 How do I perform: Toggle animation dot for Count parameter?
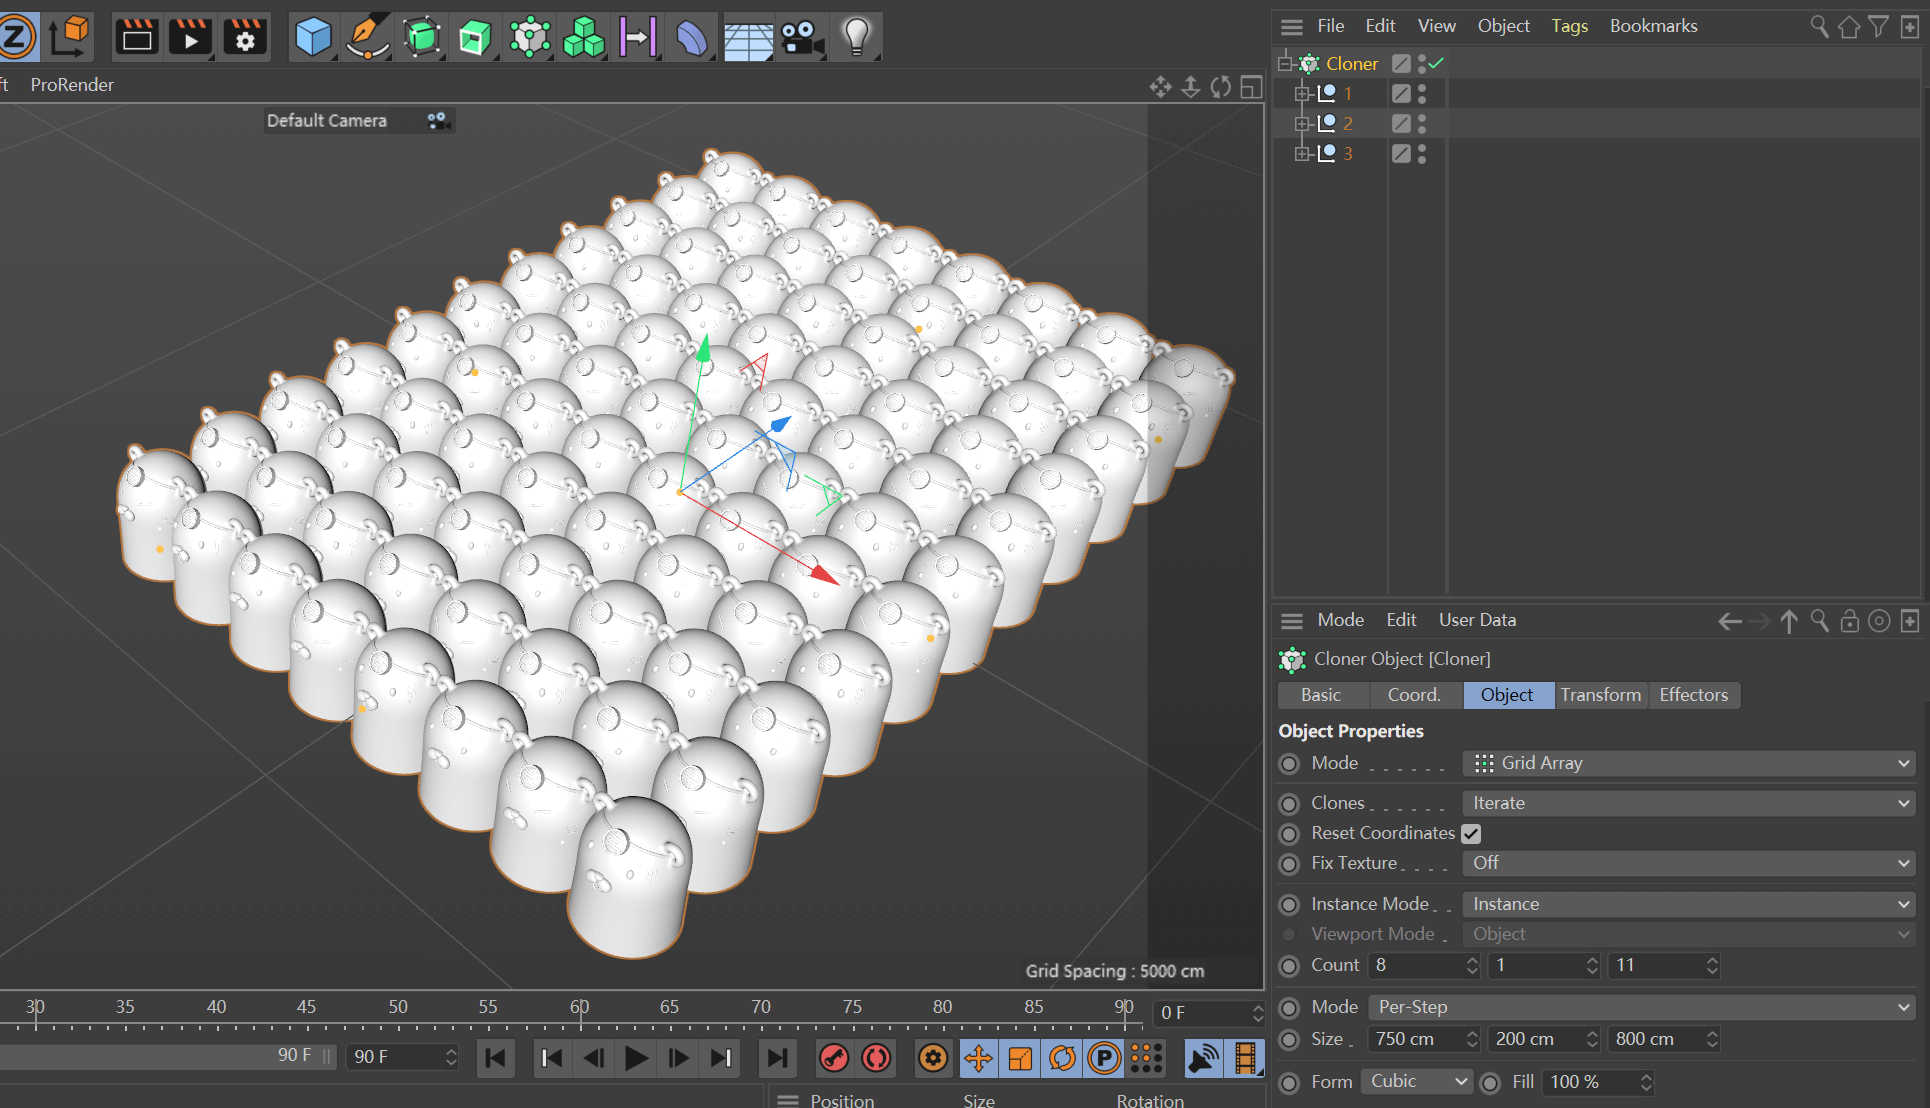click(x=1290, y=966)
